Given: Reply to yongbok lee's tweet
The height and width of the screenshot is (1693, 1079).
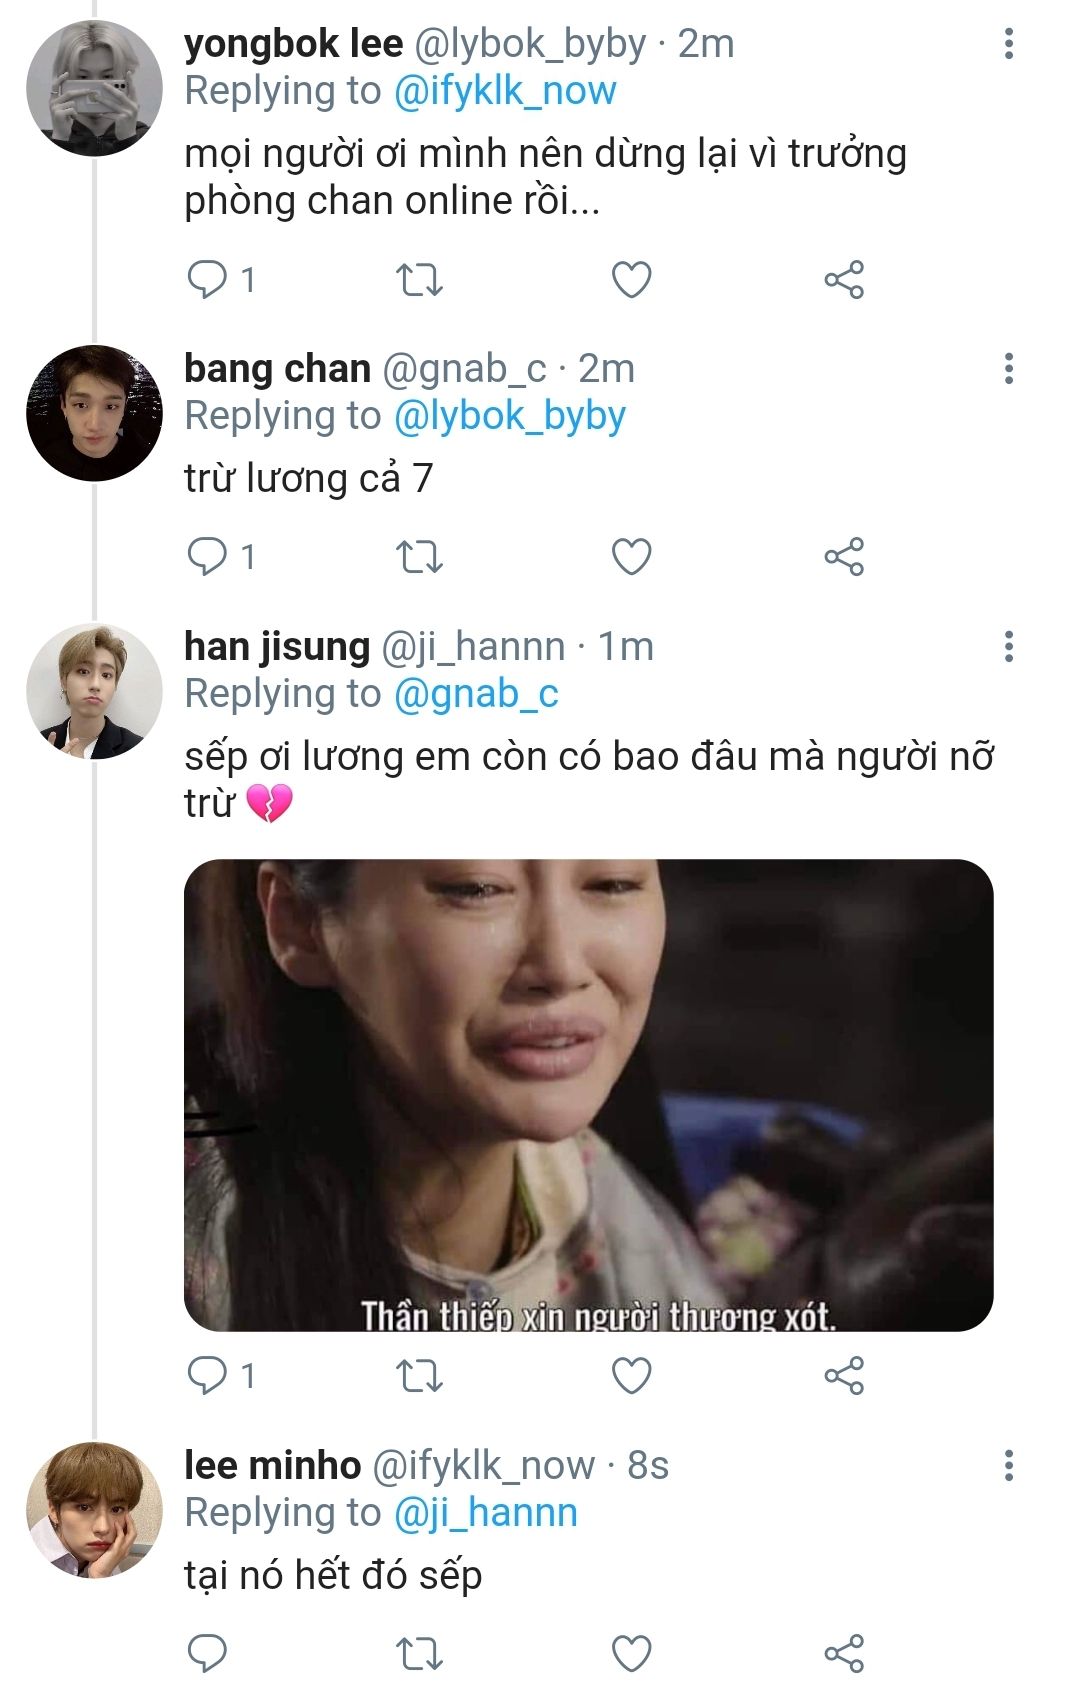Looking at the screenshot, I should coord(208,279).
